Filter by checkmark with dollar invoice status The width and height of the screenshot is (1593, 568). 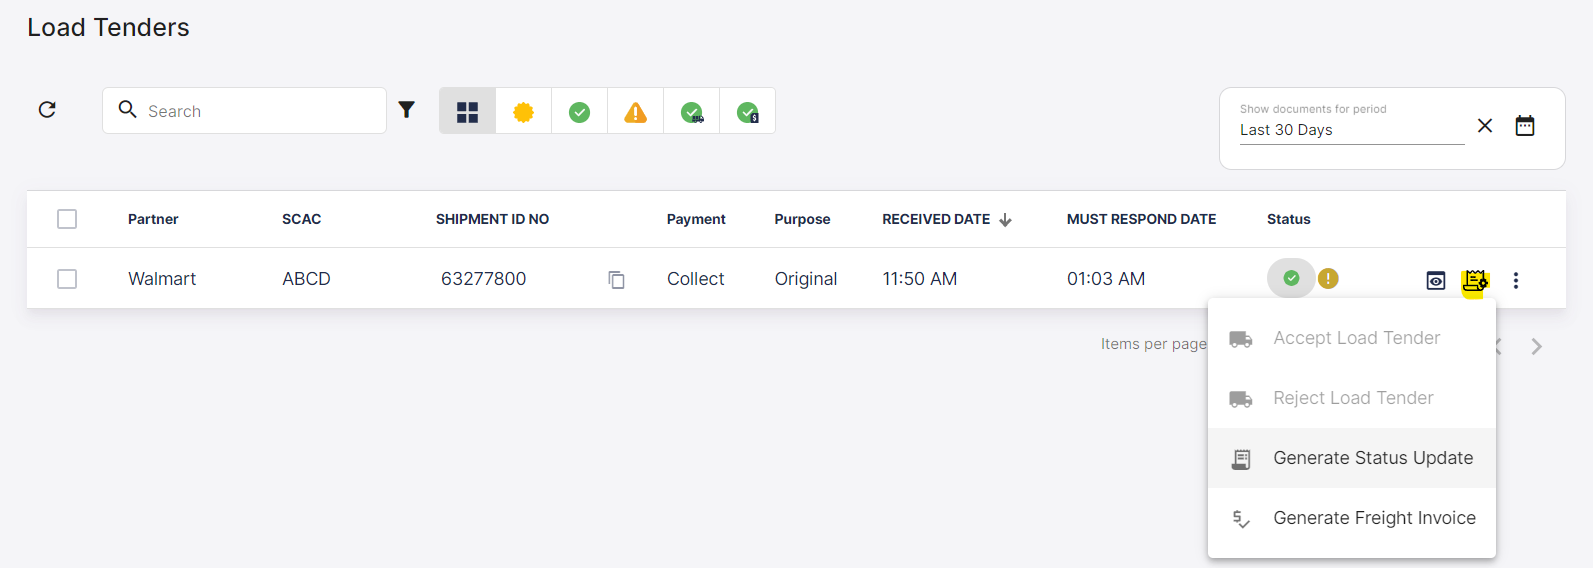tap(747, 111)
